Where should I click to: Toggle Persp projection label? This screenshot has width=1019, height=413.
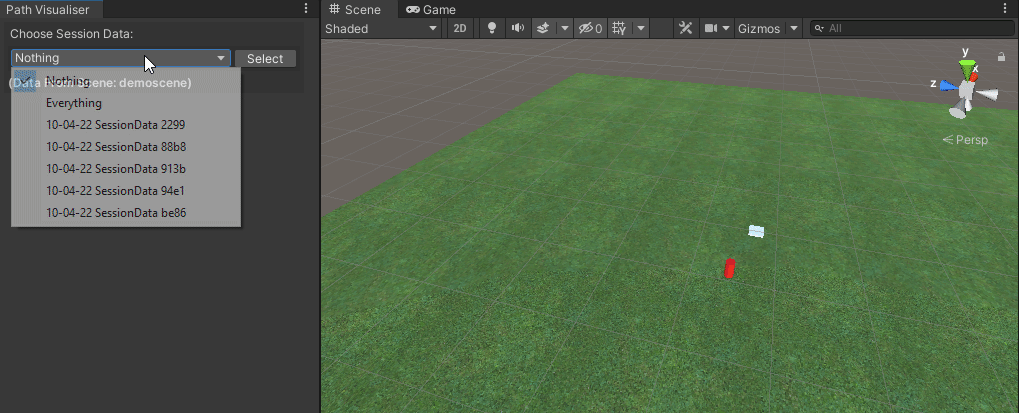click(x=965, y=140)
